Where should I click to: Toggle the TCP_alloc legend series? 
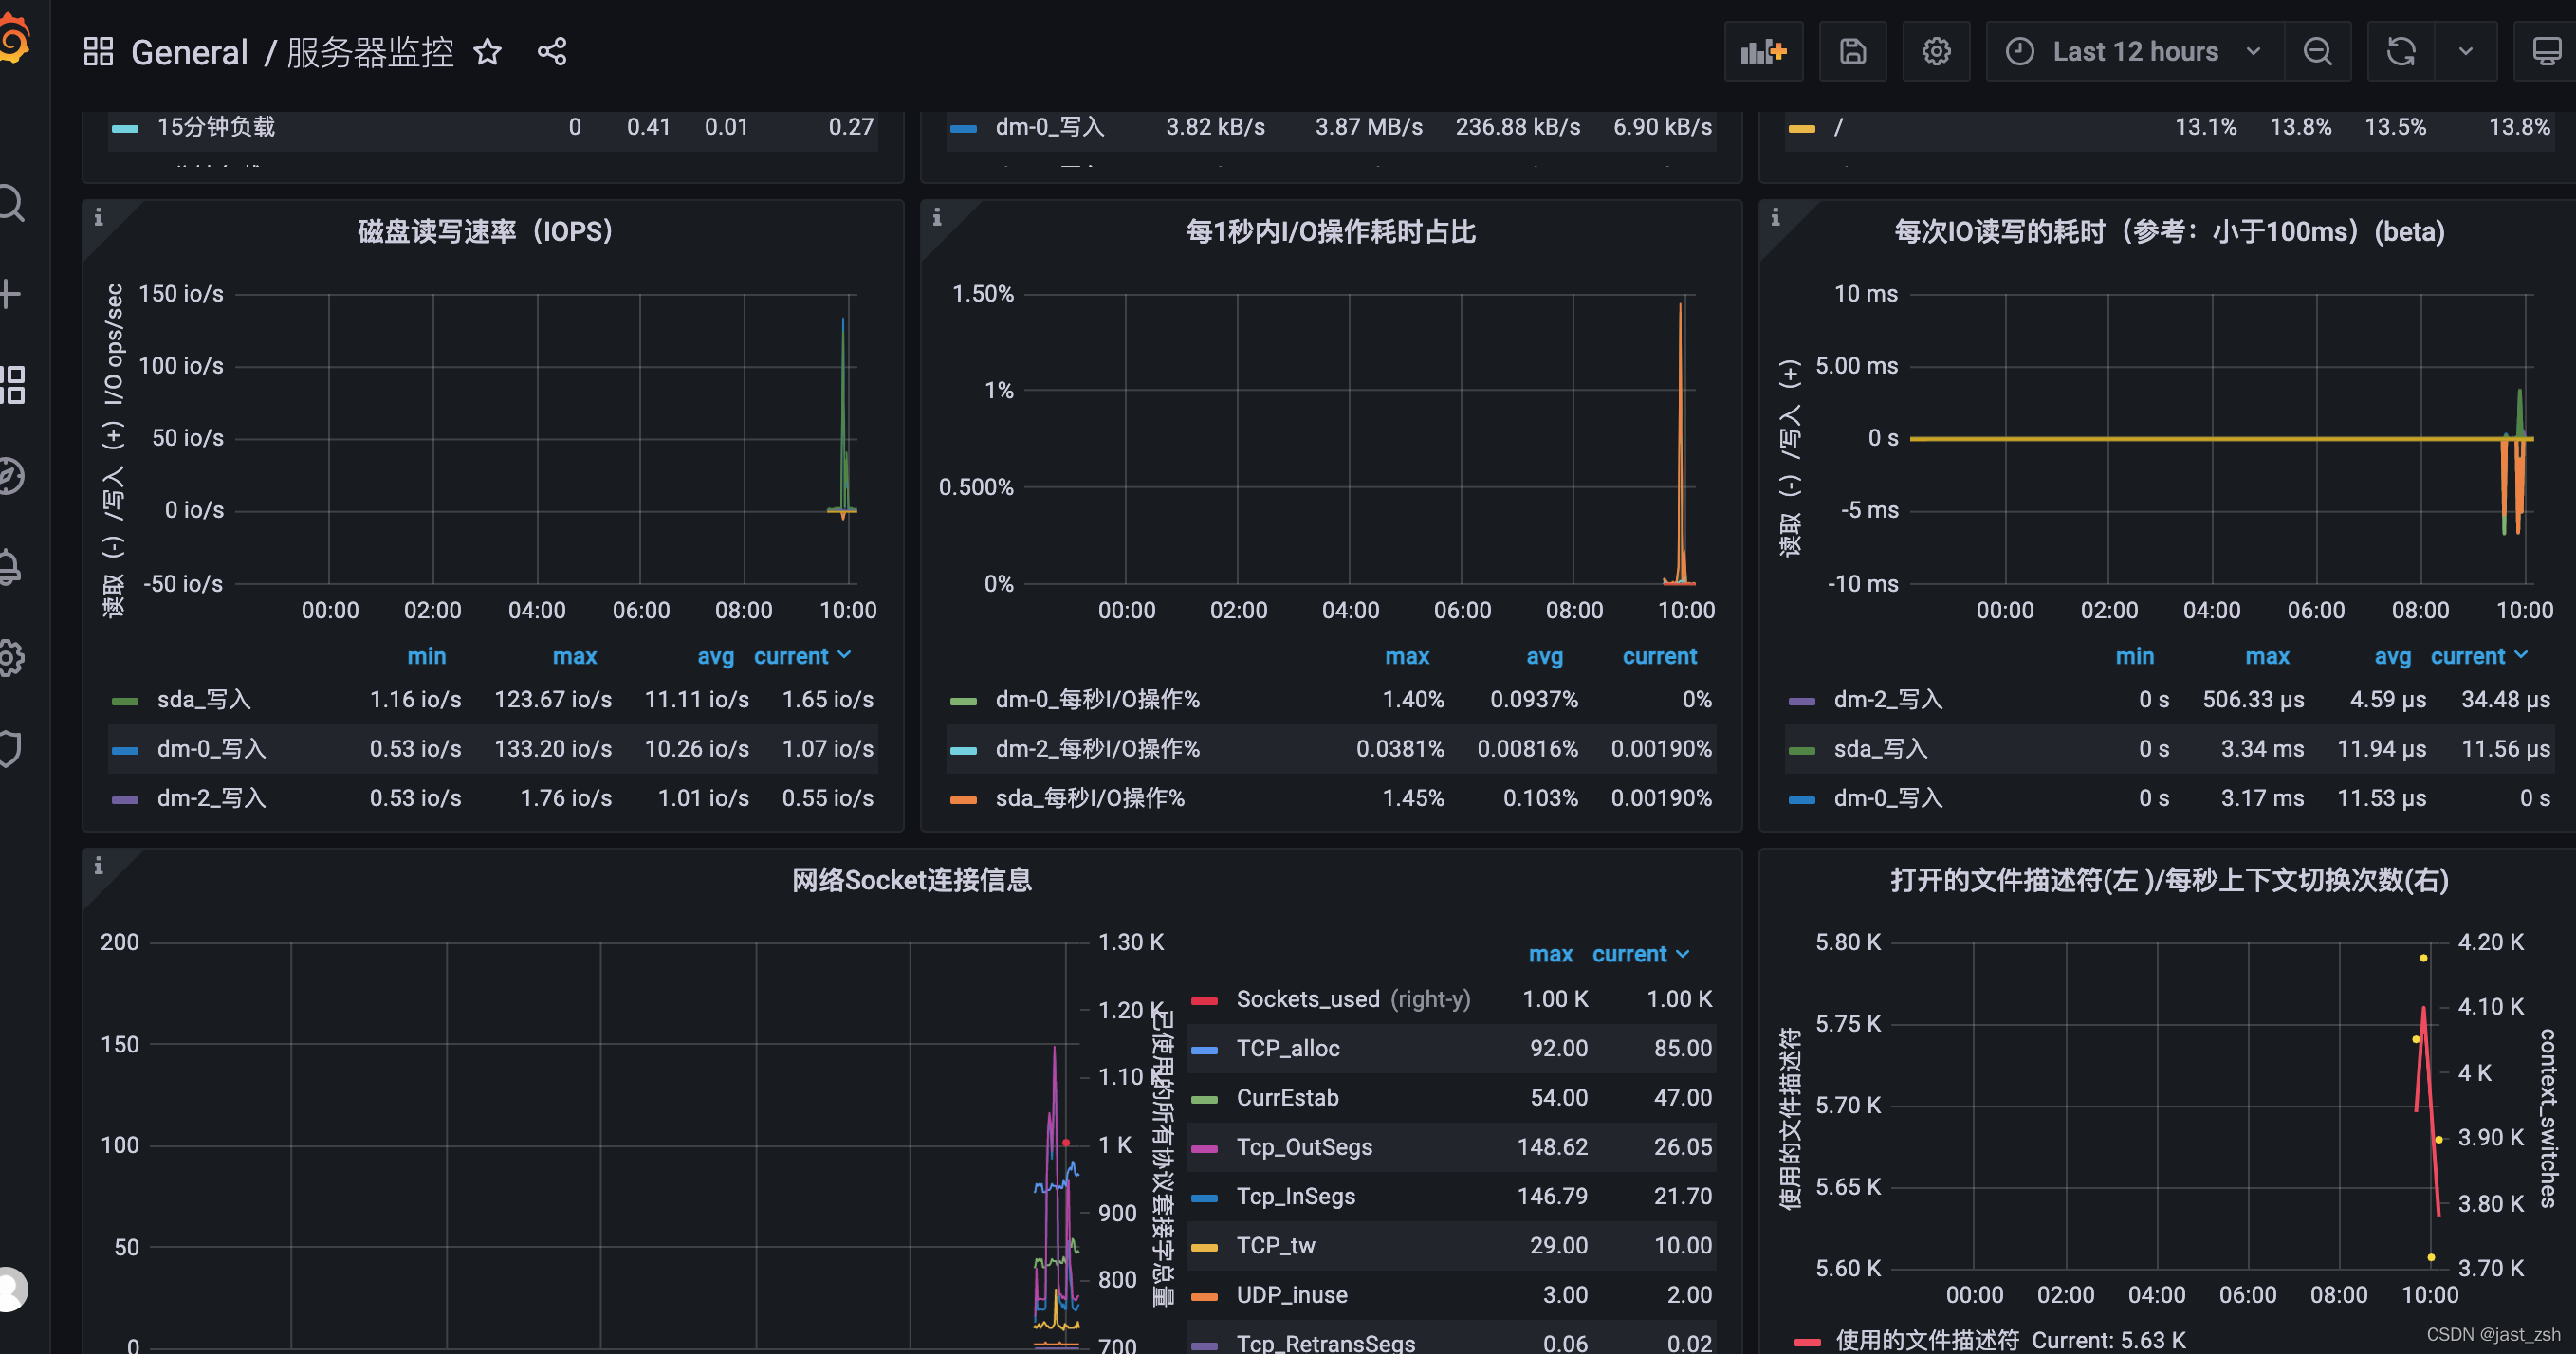pyautogui.click(x=1288, y=1048)
